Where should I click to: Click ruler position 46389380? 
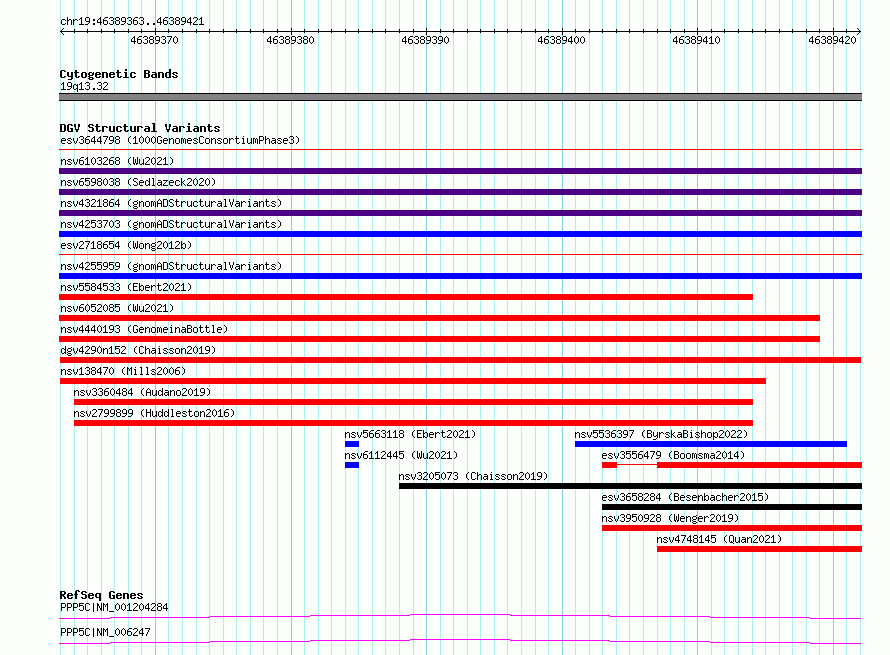tap(290, 40)
